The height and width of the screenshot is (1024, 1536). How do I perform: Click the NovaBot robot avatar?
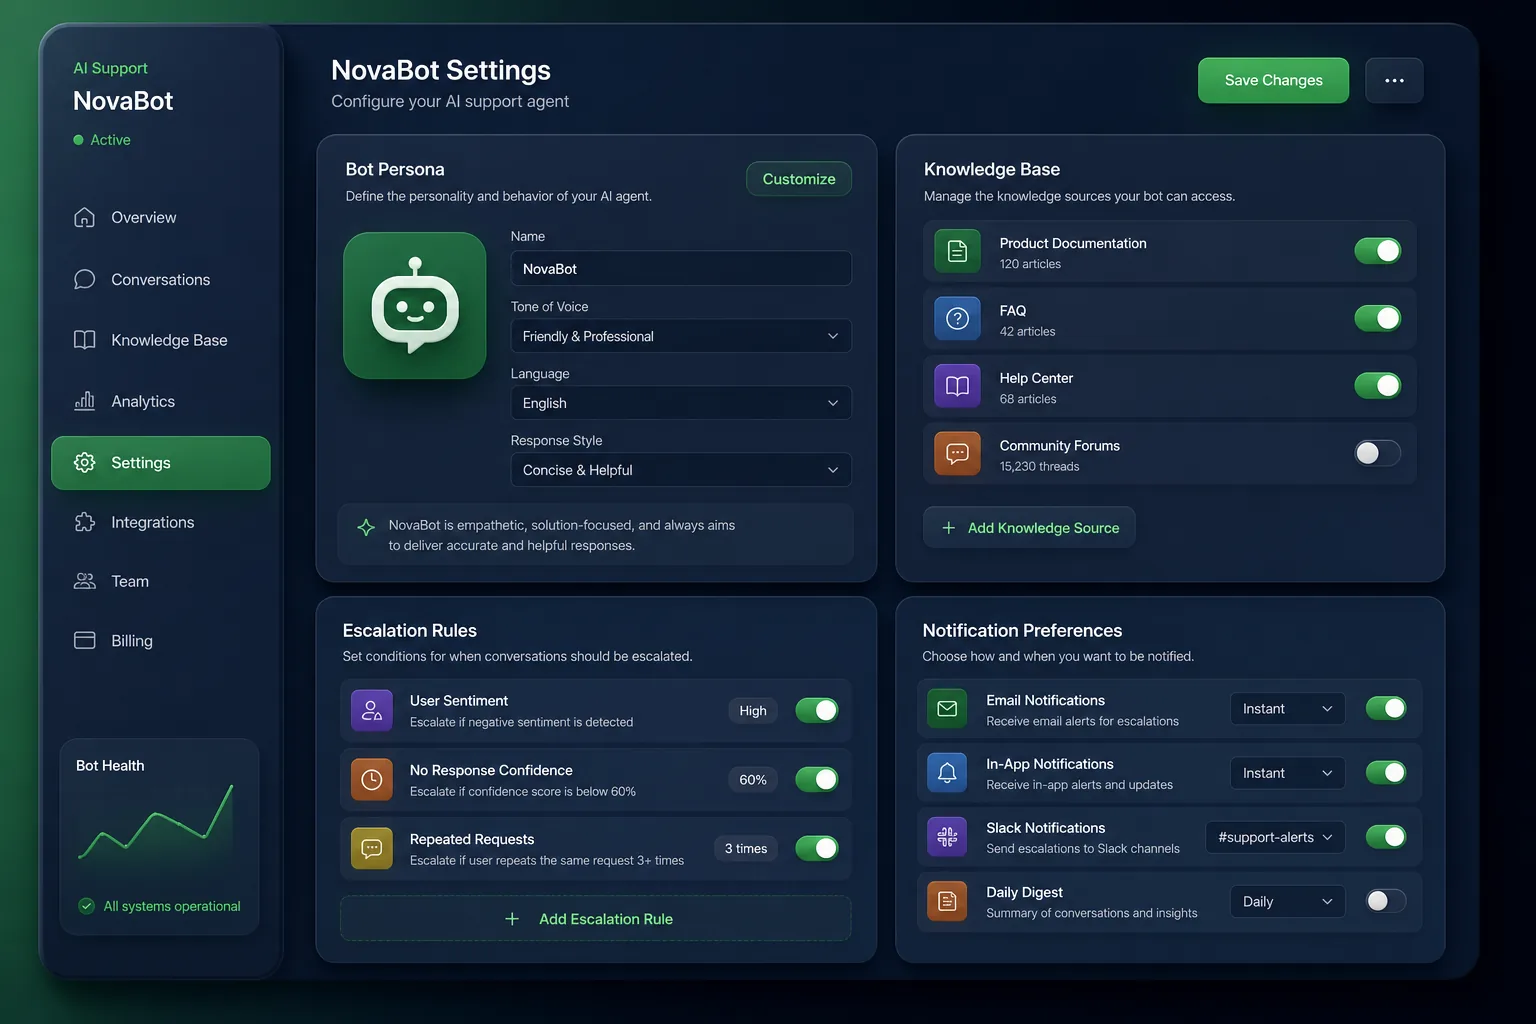click(415, 305)
